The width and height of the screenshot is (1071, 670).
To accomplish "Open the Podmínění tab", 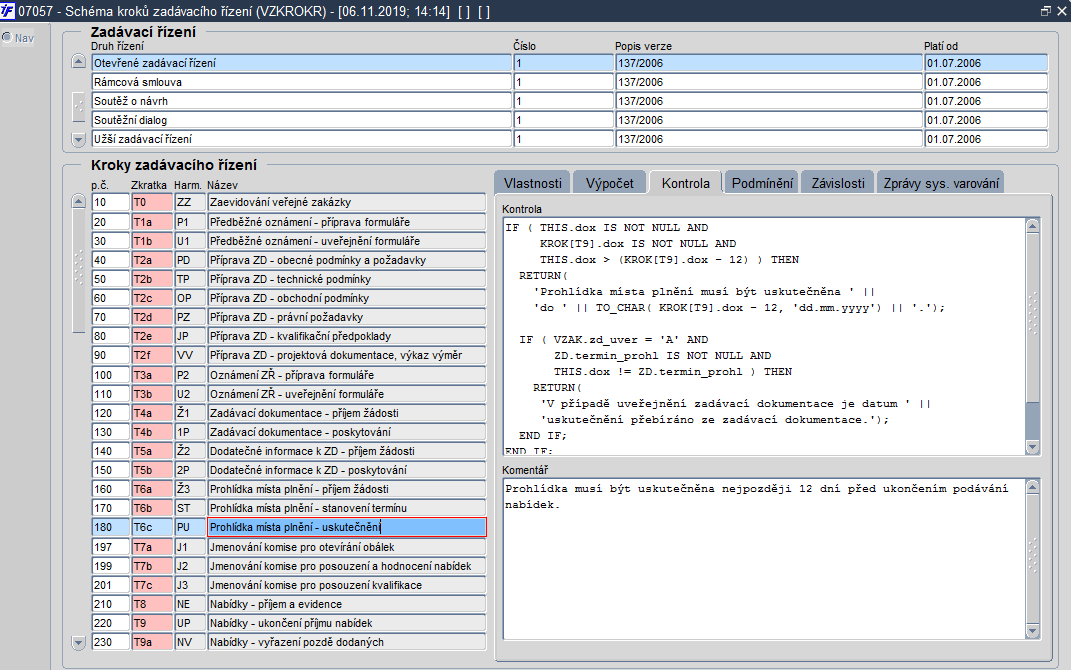I will click(762, 183).
